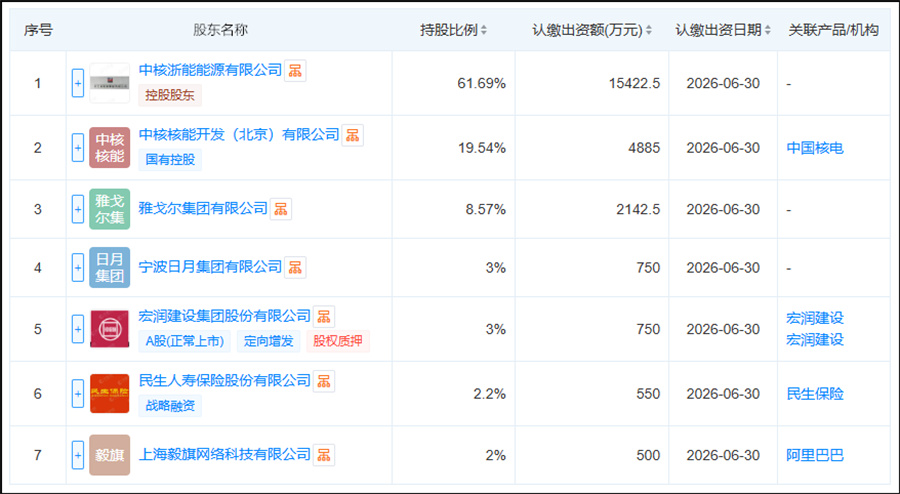Image resolution: width=900 pixels, height=494 pixels.
Task: Open equity structure icon for 上海毅旗网络科技有限公司
Action: coord(324,455)
